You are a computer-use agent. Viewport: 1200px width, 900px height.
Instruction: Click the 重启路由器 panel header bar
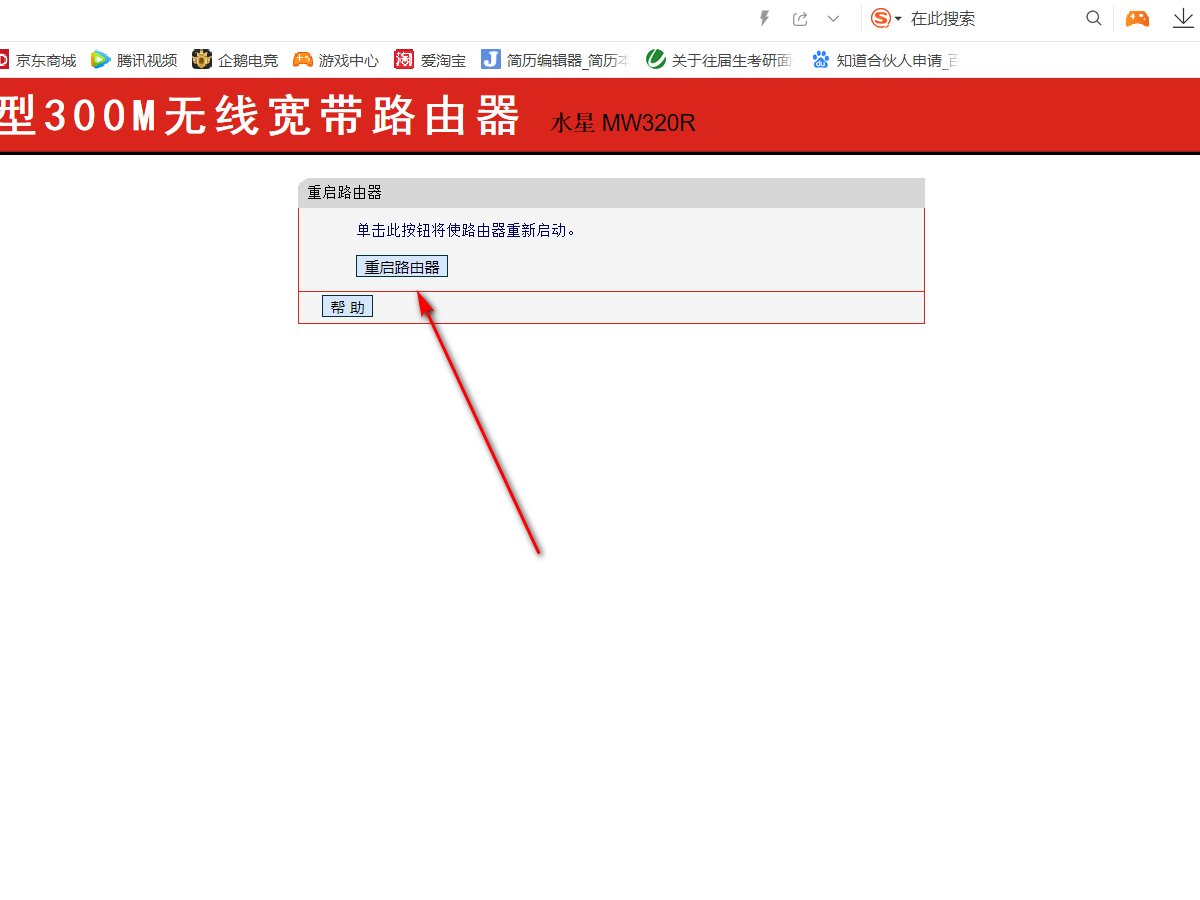tap(610, 192)
